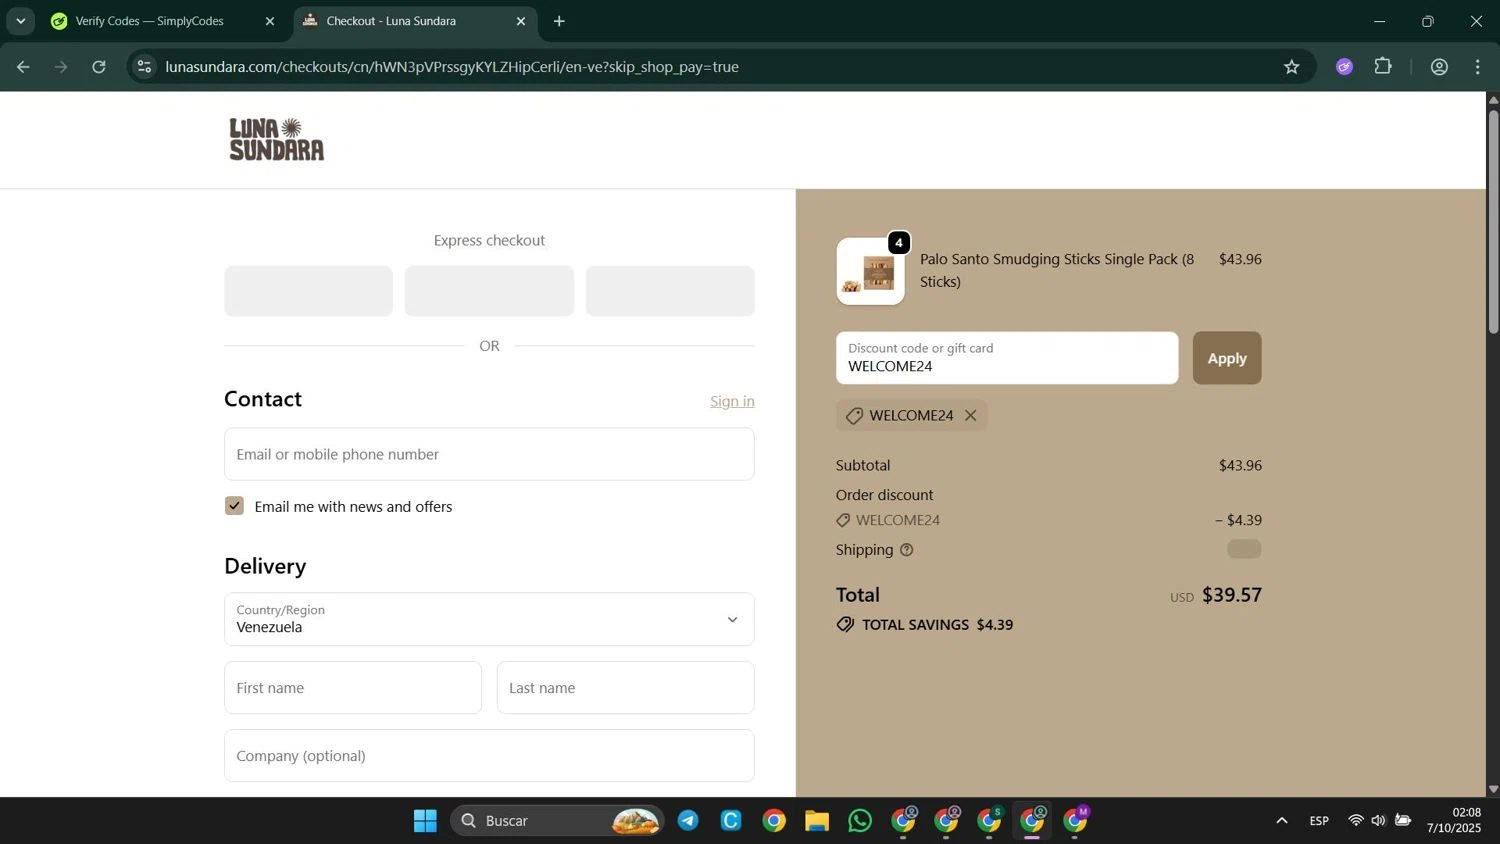
Task: Open the volume speaker icon
Action: pyautogui.click(x=1379, y=821)
